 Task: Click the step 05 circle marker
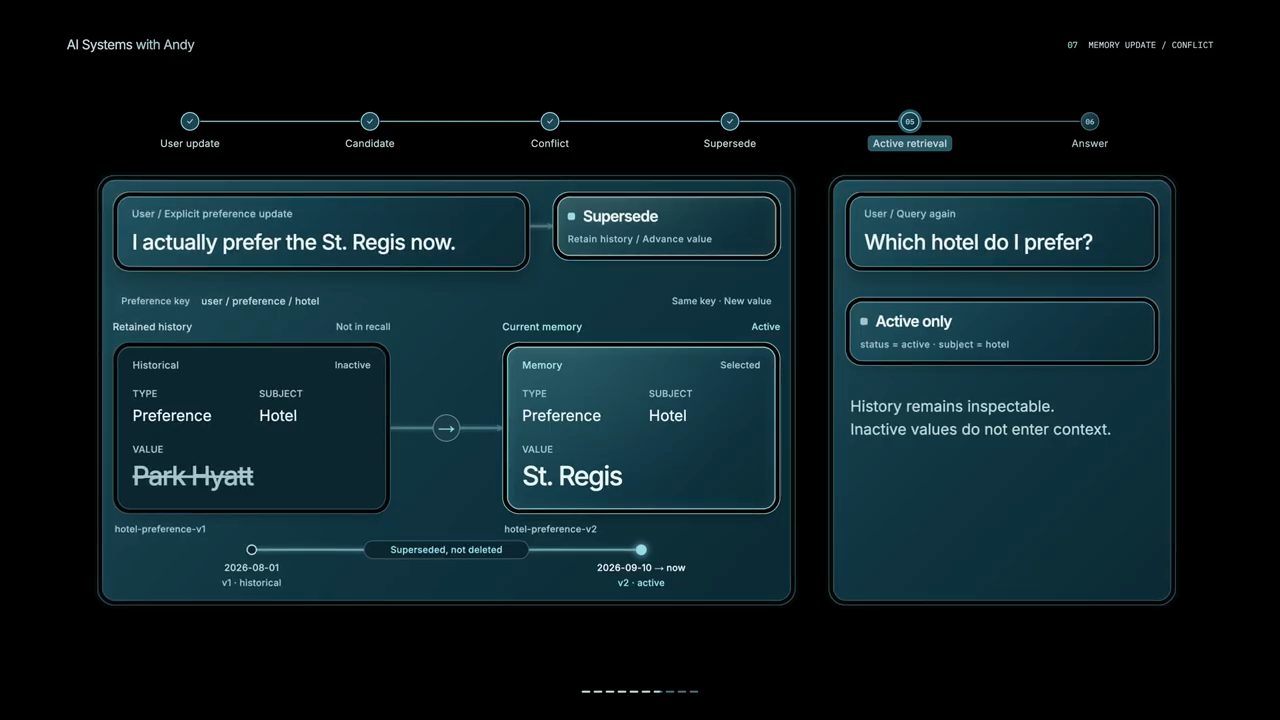(x=909, y=121)
